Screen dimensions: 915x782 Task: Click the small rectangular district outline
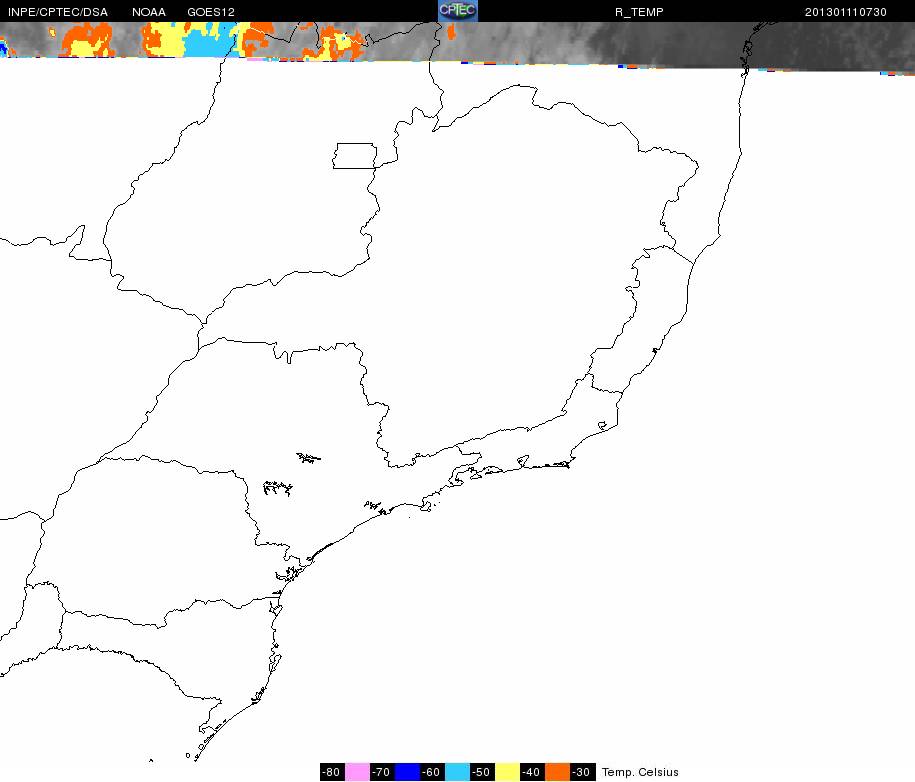355,156
